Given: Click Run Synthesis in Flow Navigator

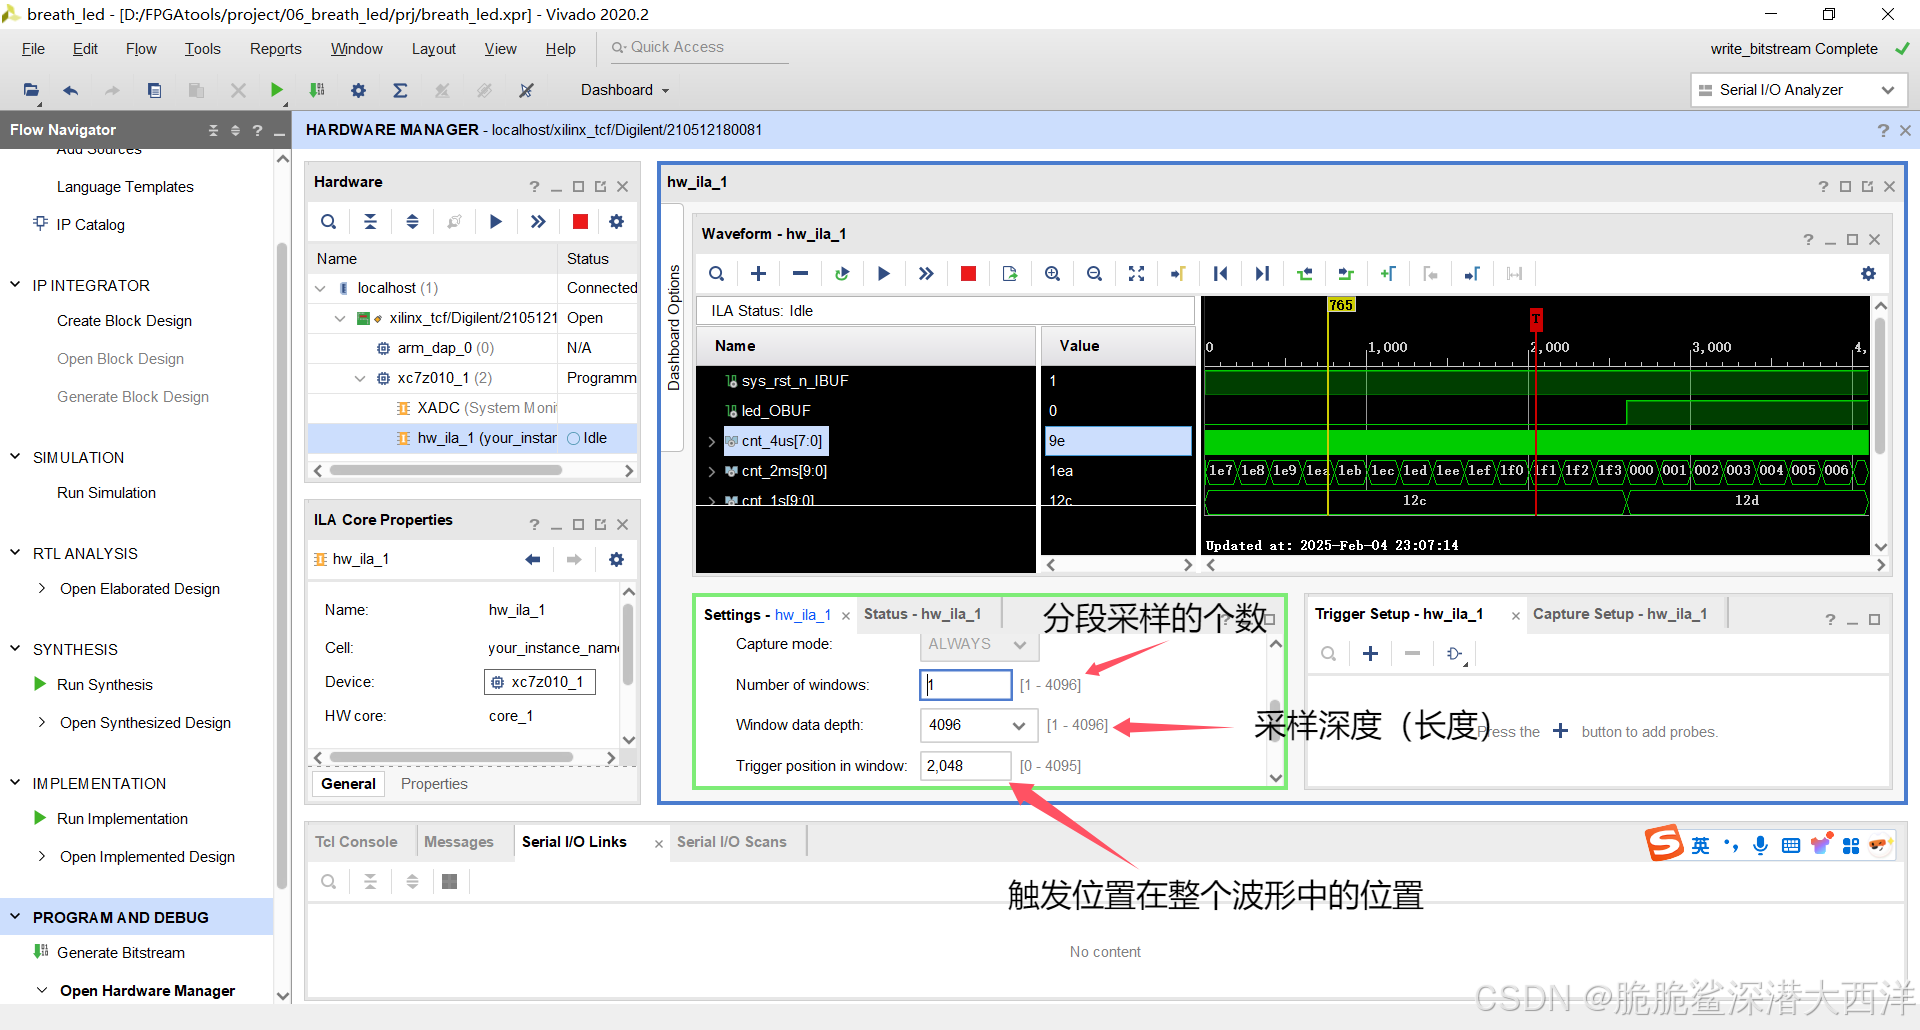Looking at the screenshot, I should click(x=105, y=685).
